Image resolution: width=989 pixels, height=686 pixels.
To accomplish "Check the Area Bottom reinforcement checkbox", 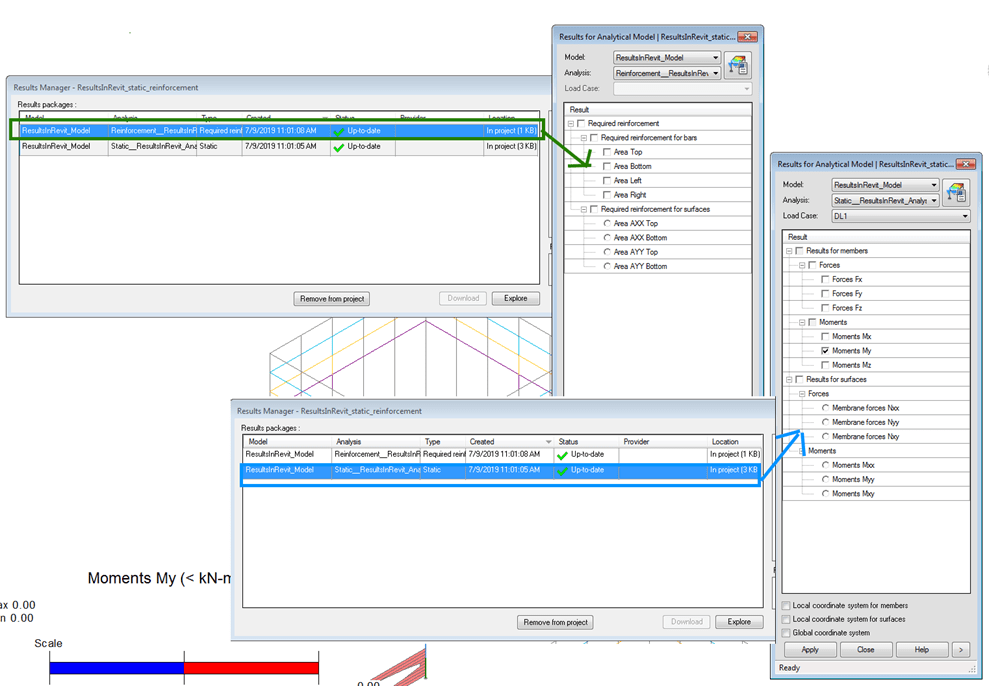I will [606, 166].
